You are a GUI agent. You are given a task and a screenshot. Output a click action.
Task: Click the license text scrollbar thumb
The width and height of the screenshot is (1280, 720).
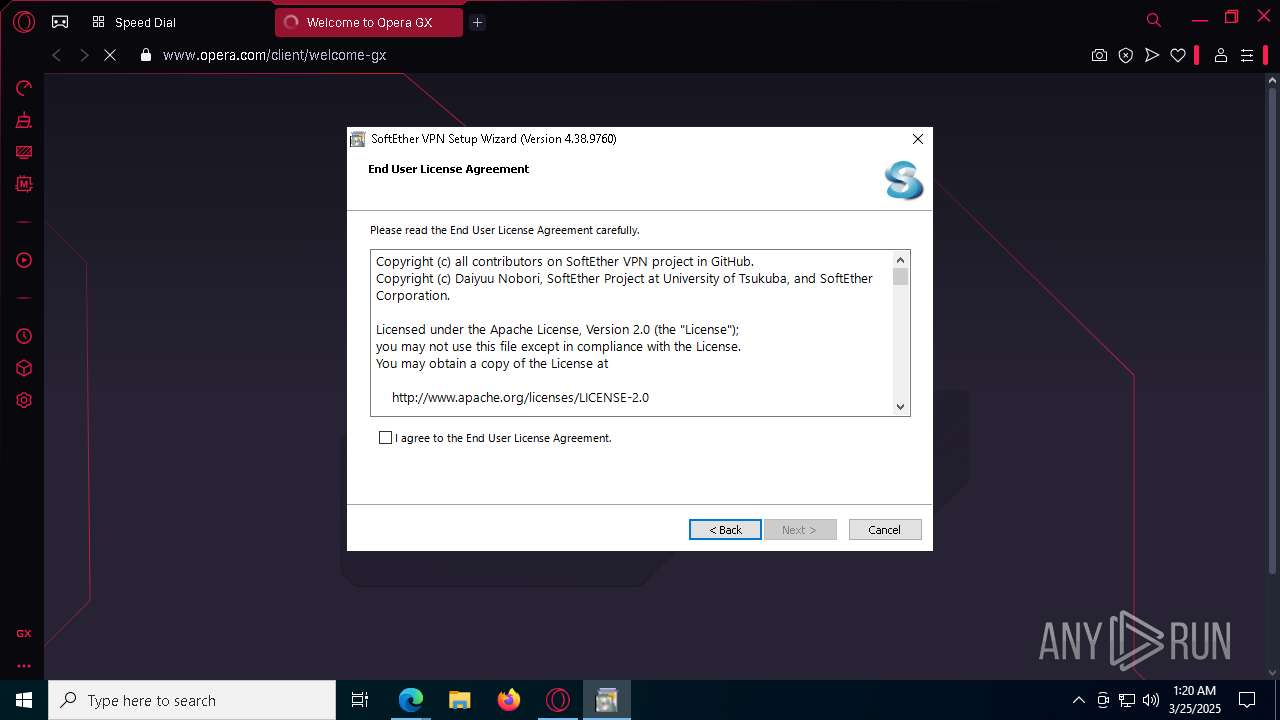[900, 277]
